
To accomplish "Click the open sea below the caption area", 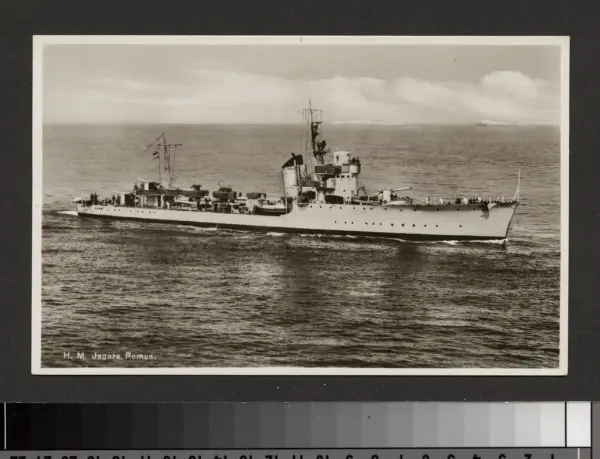I will pyautogui.click(x=300, y=330).
